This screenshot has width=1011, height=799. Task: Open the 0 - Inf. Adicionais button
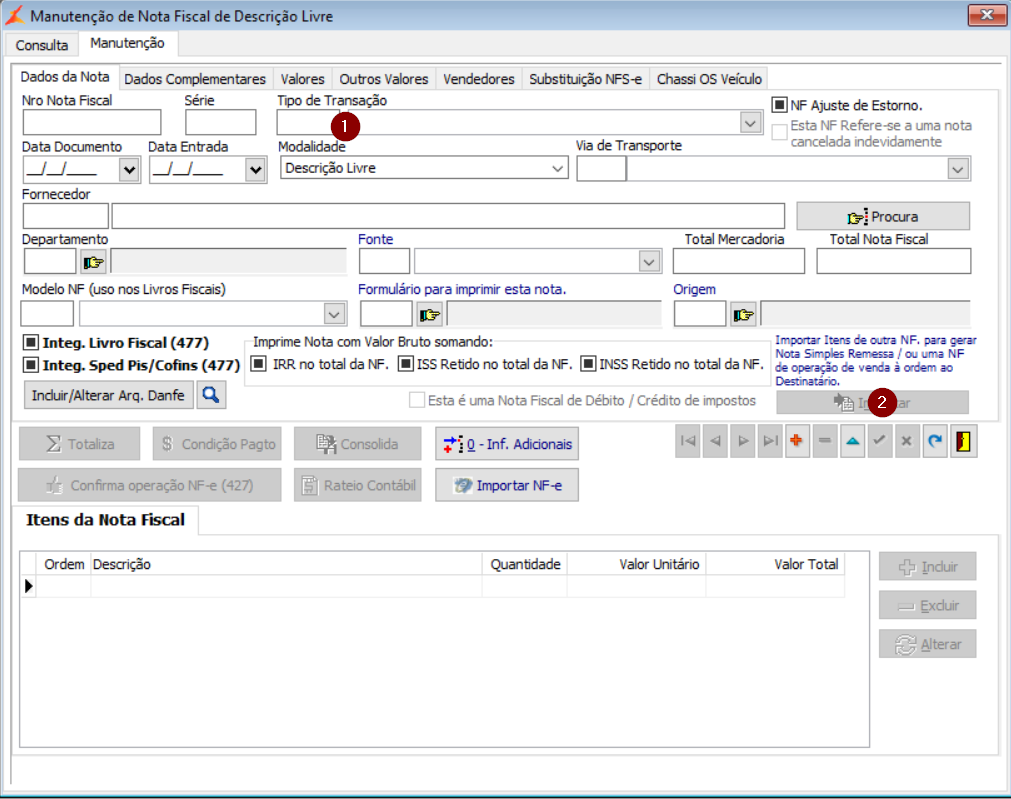click(x=506, y=443)
